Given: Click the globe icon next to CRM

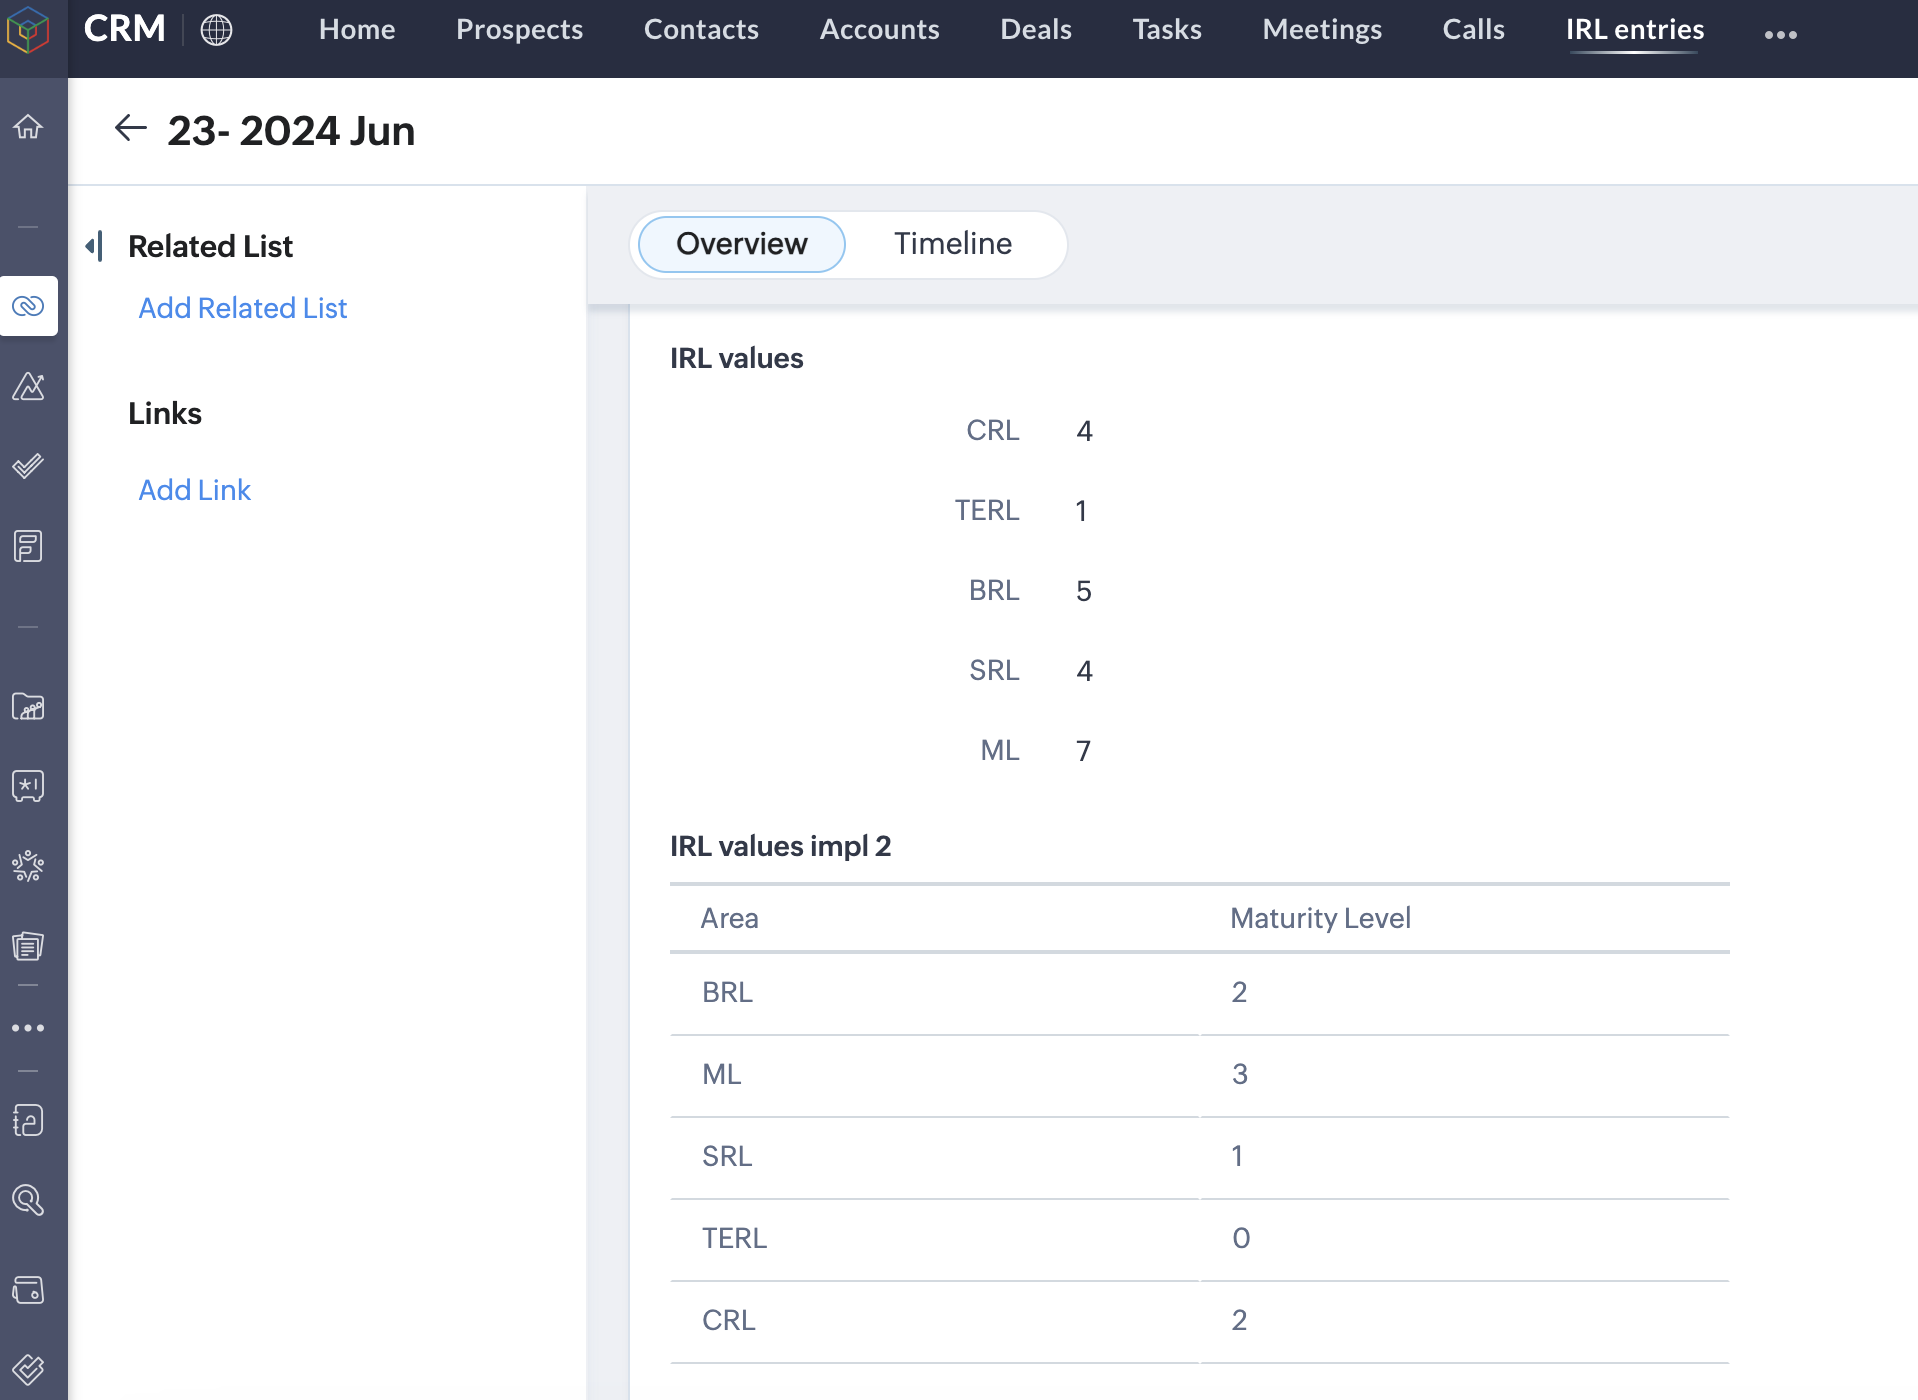Looking at the screenshot, I should [x=216, y=30].
